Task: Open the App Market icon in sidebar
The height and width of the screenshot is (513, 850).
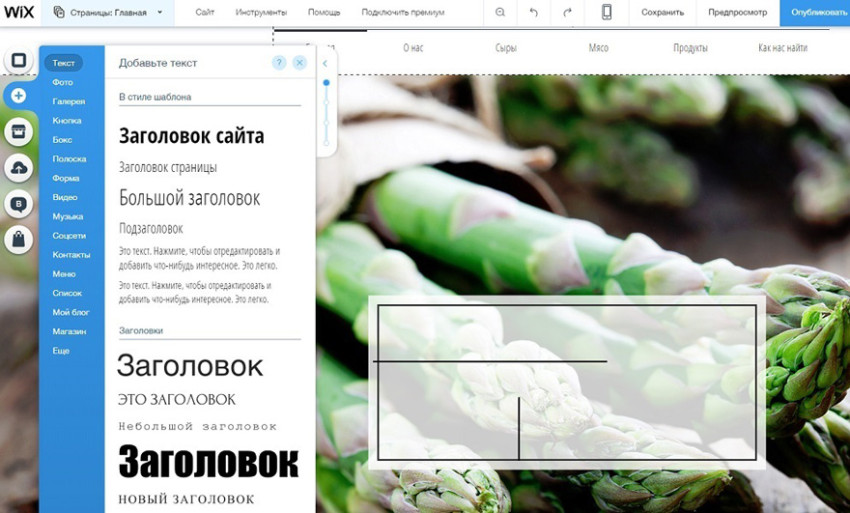Action: 18,132
